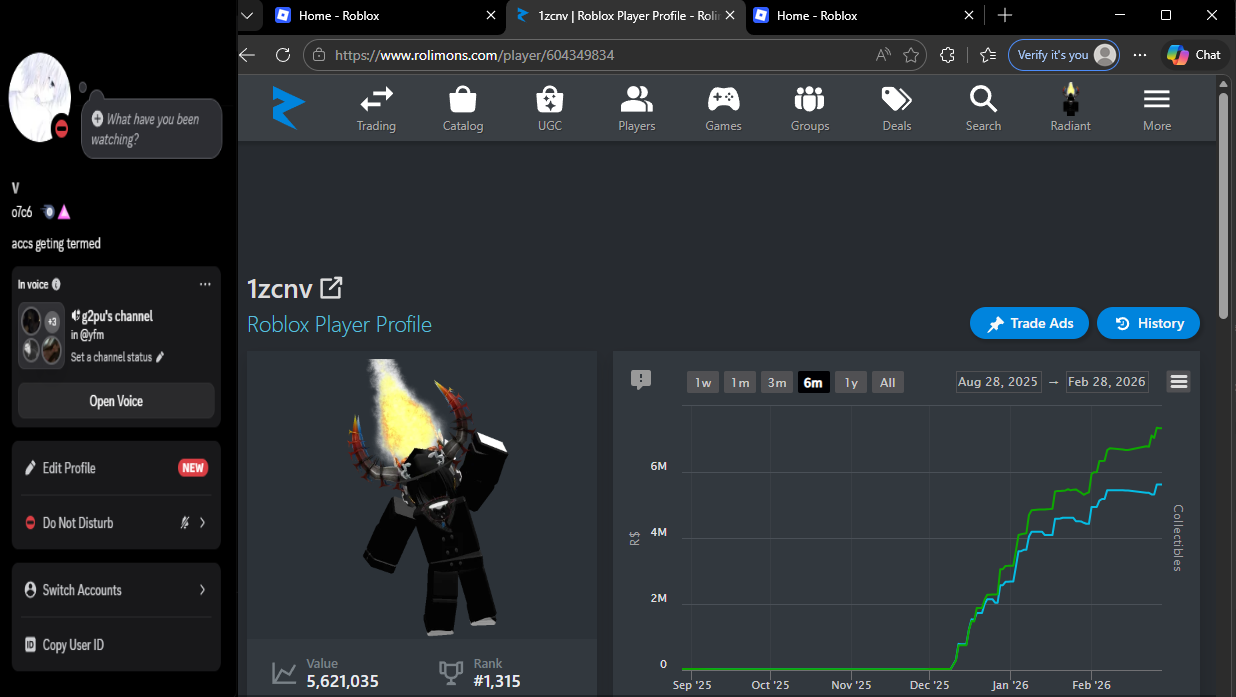Screen dimensions: 1236x697
Task: Click the voice channel member avatars
Action: (x=41, y=335)
